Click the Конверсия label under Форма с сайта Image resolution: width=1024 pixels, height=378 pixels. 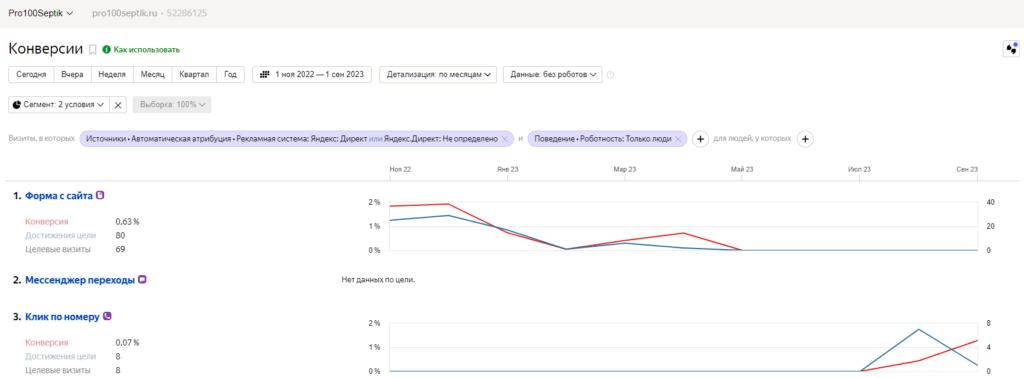tap(46, 221)
